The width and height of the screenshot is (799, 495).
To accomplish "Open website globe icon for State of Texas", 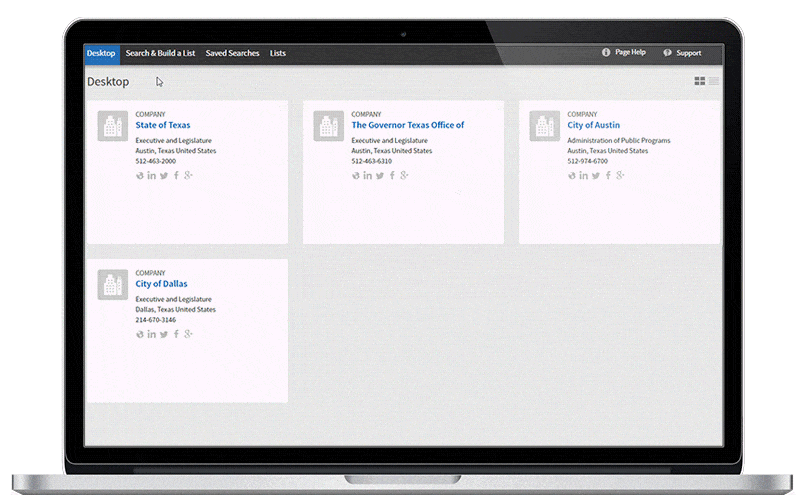I will click(x=140, y=176).
